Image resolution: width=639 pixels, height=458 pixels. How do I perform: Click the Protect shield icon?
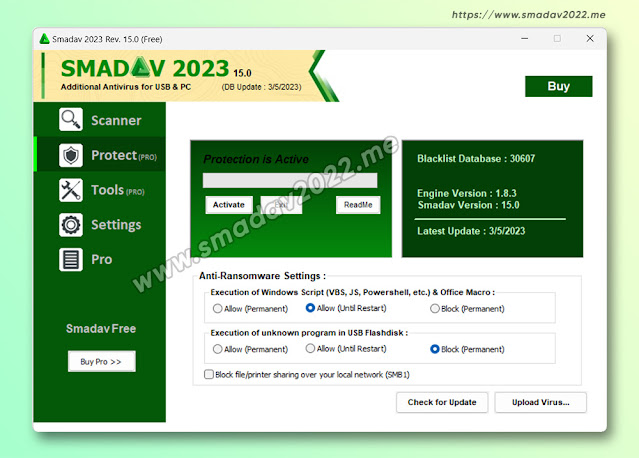[x=71, y=155]
